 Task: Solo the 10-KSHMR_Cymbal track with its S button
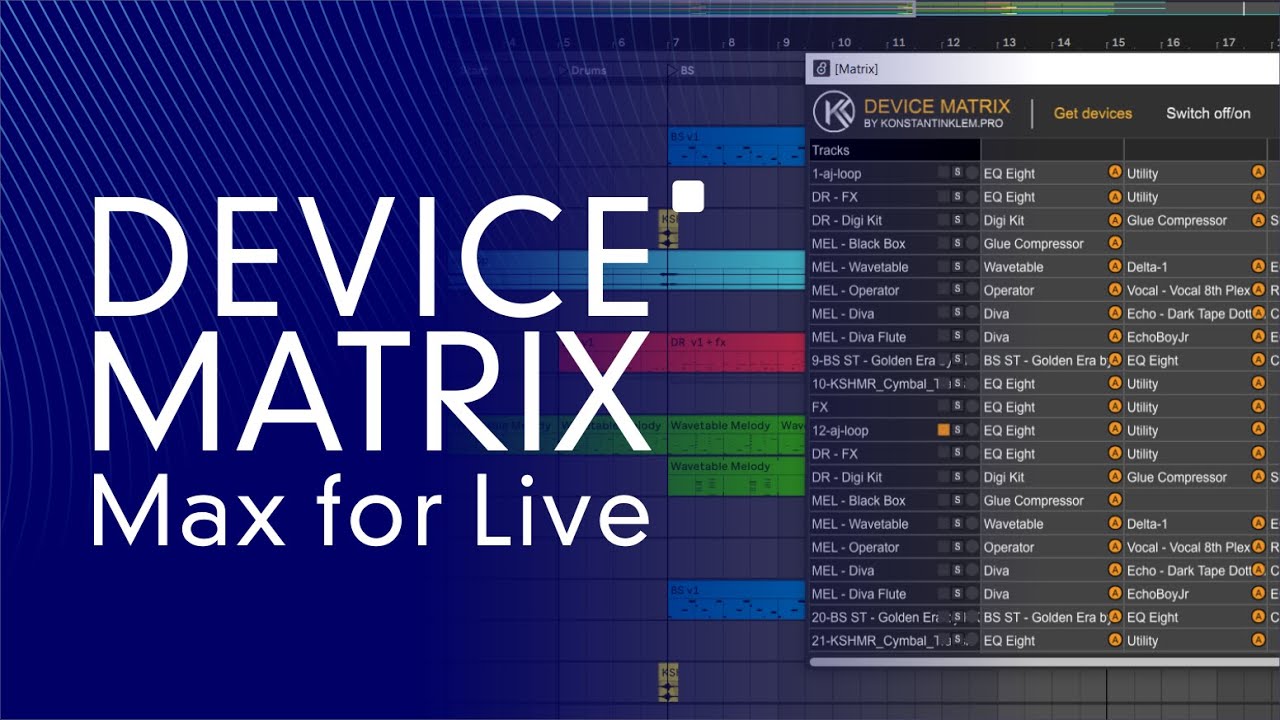pyautogui.click(x=957, y=383)
